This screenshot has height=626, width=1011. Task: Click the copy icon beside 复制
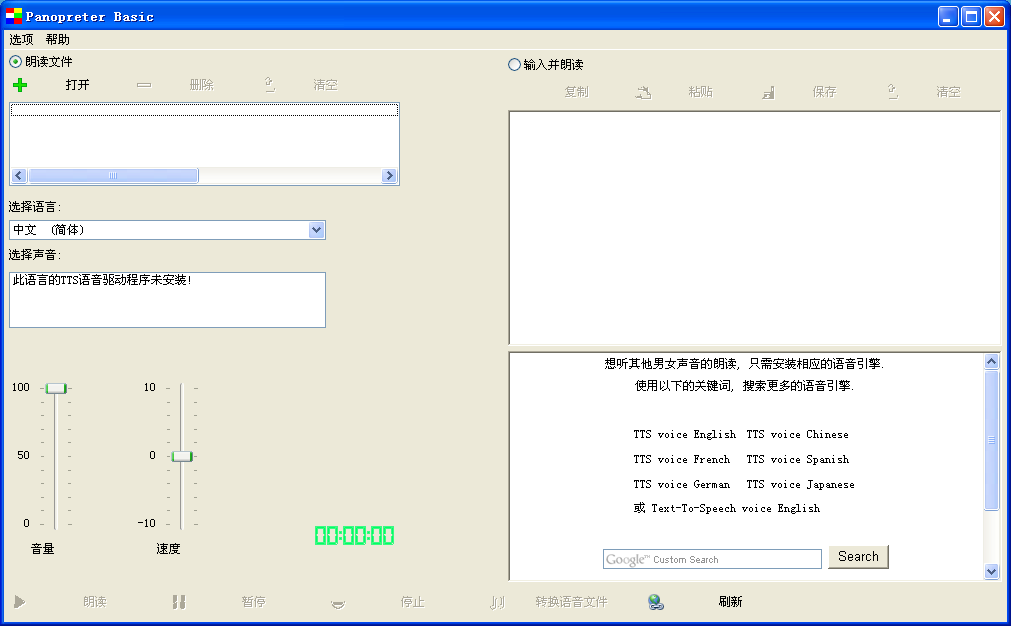[644, 91]
